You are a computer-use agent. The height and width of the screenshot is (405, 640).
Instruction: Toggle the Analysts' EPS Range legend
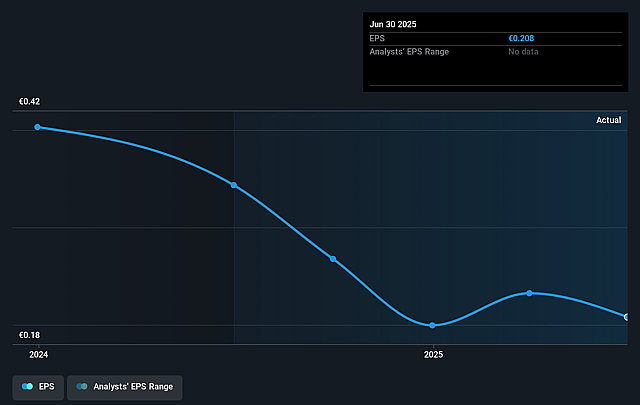click(x=124, y=387)
